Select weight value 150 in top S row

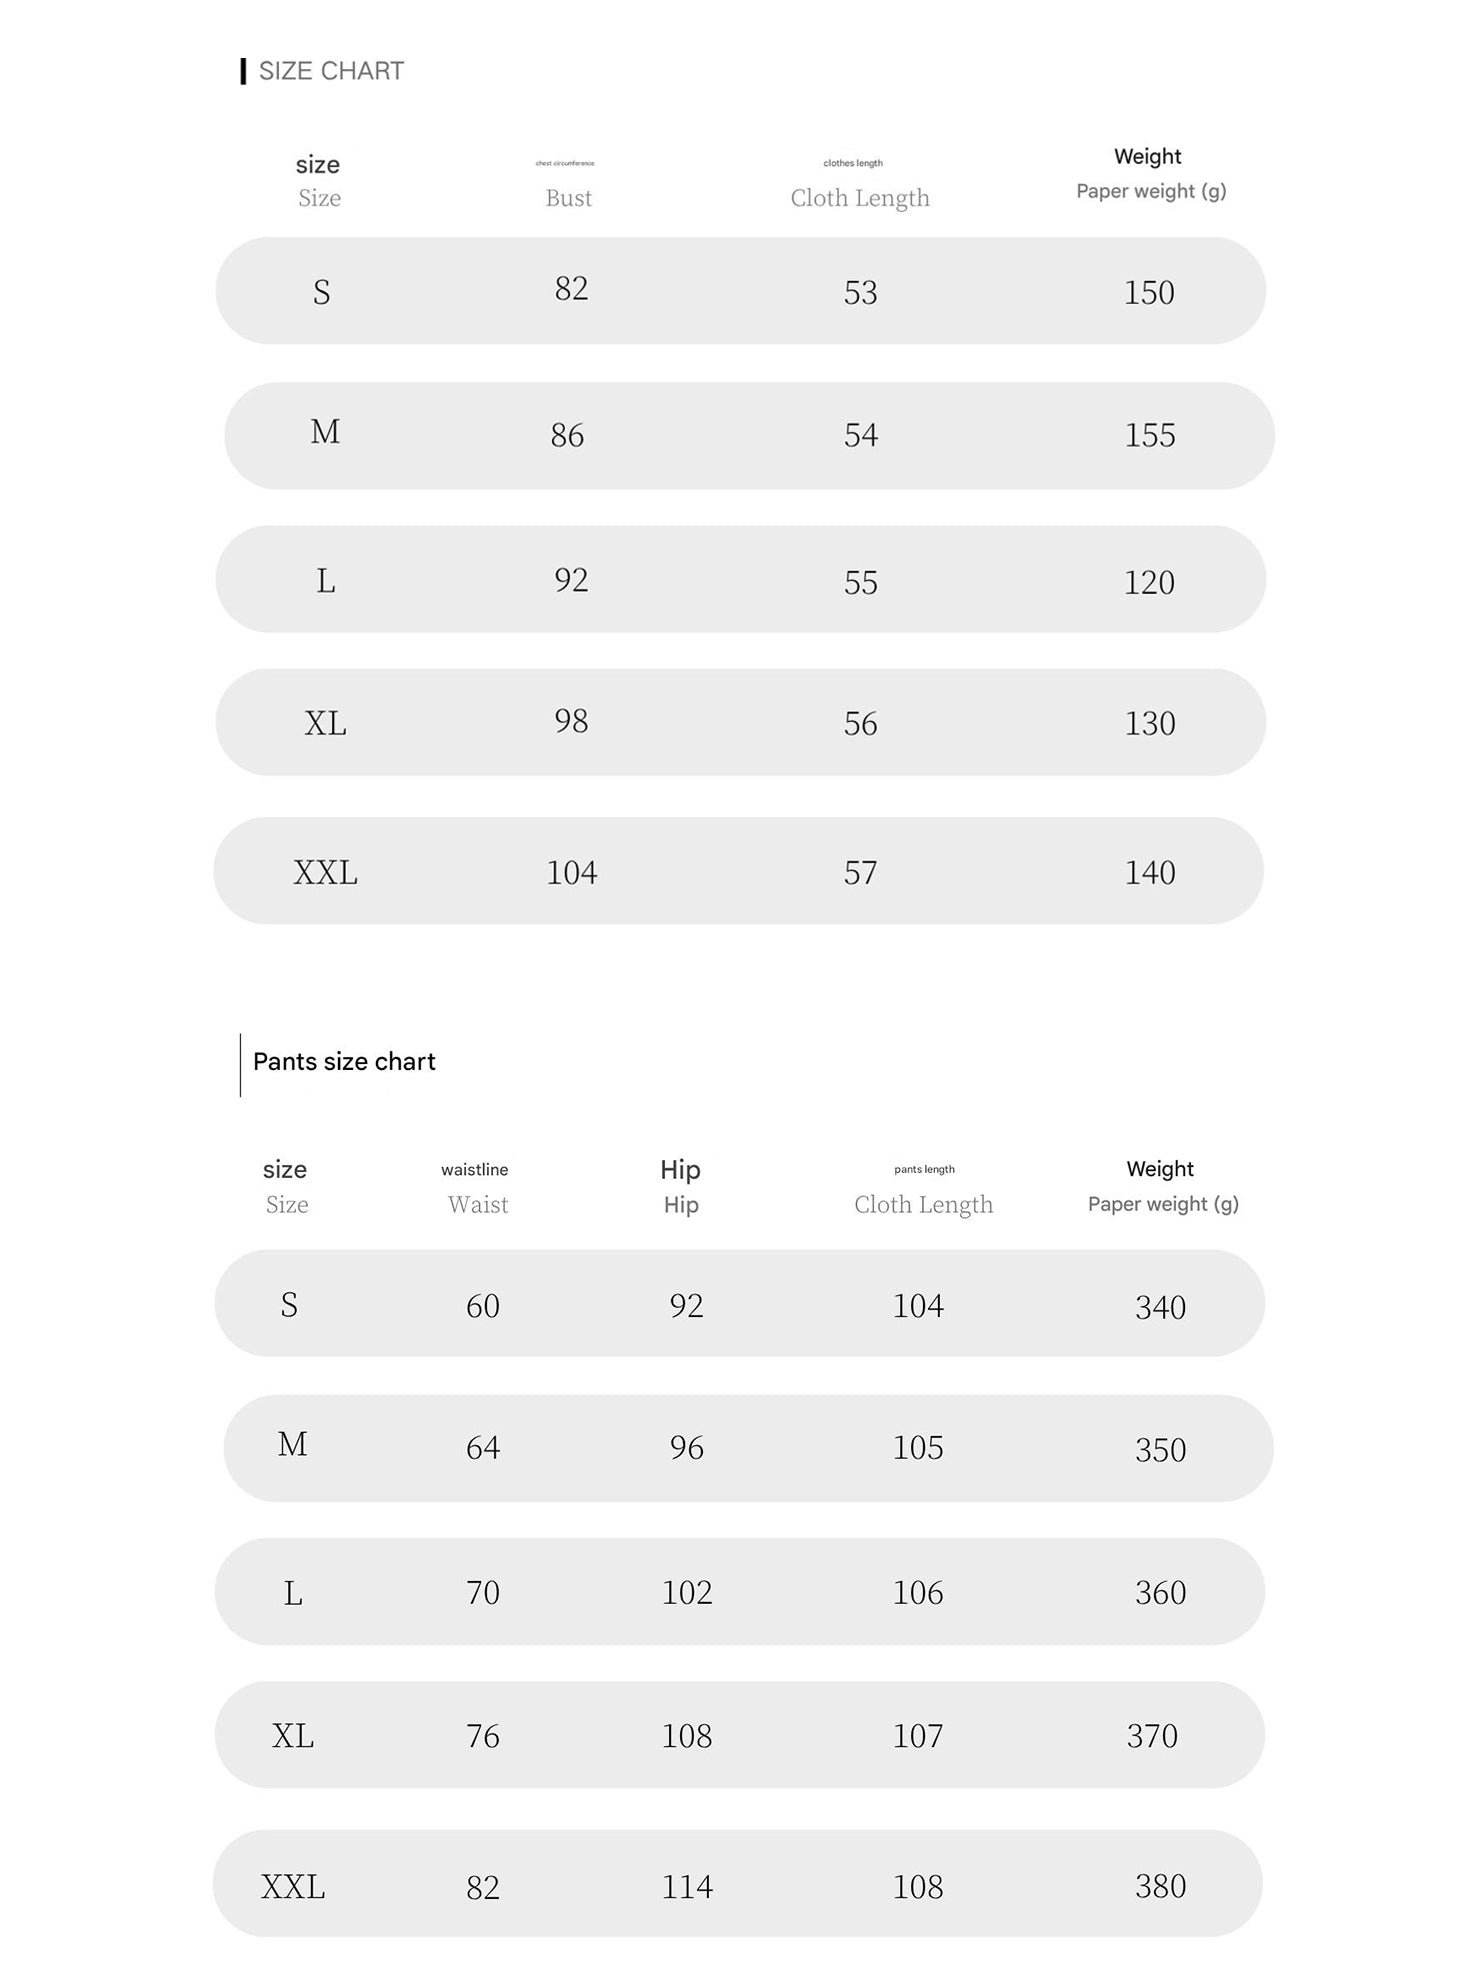pyautogui.click(x=1149, y=292)
